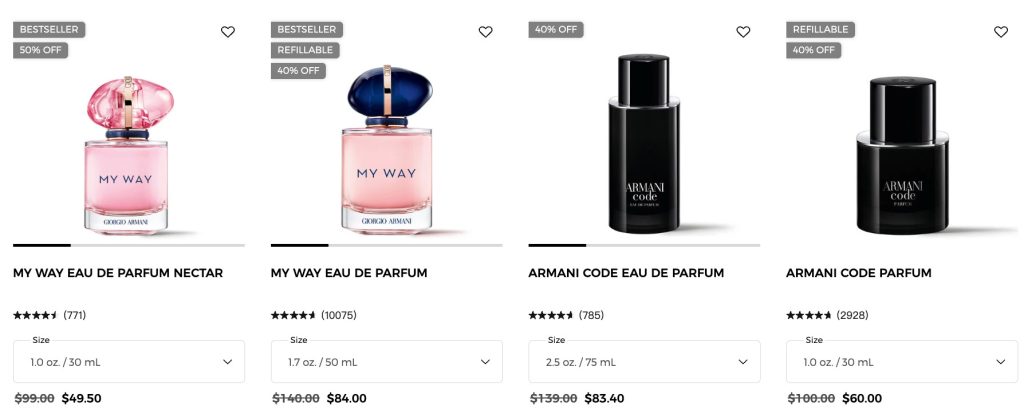Open the Armani Code Parfum title link

point(859,273)
